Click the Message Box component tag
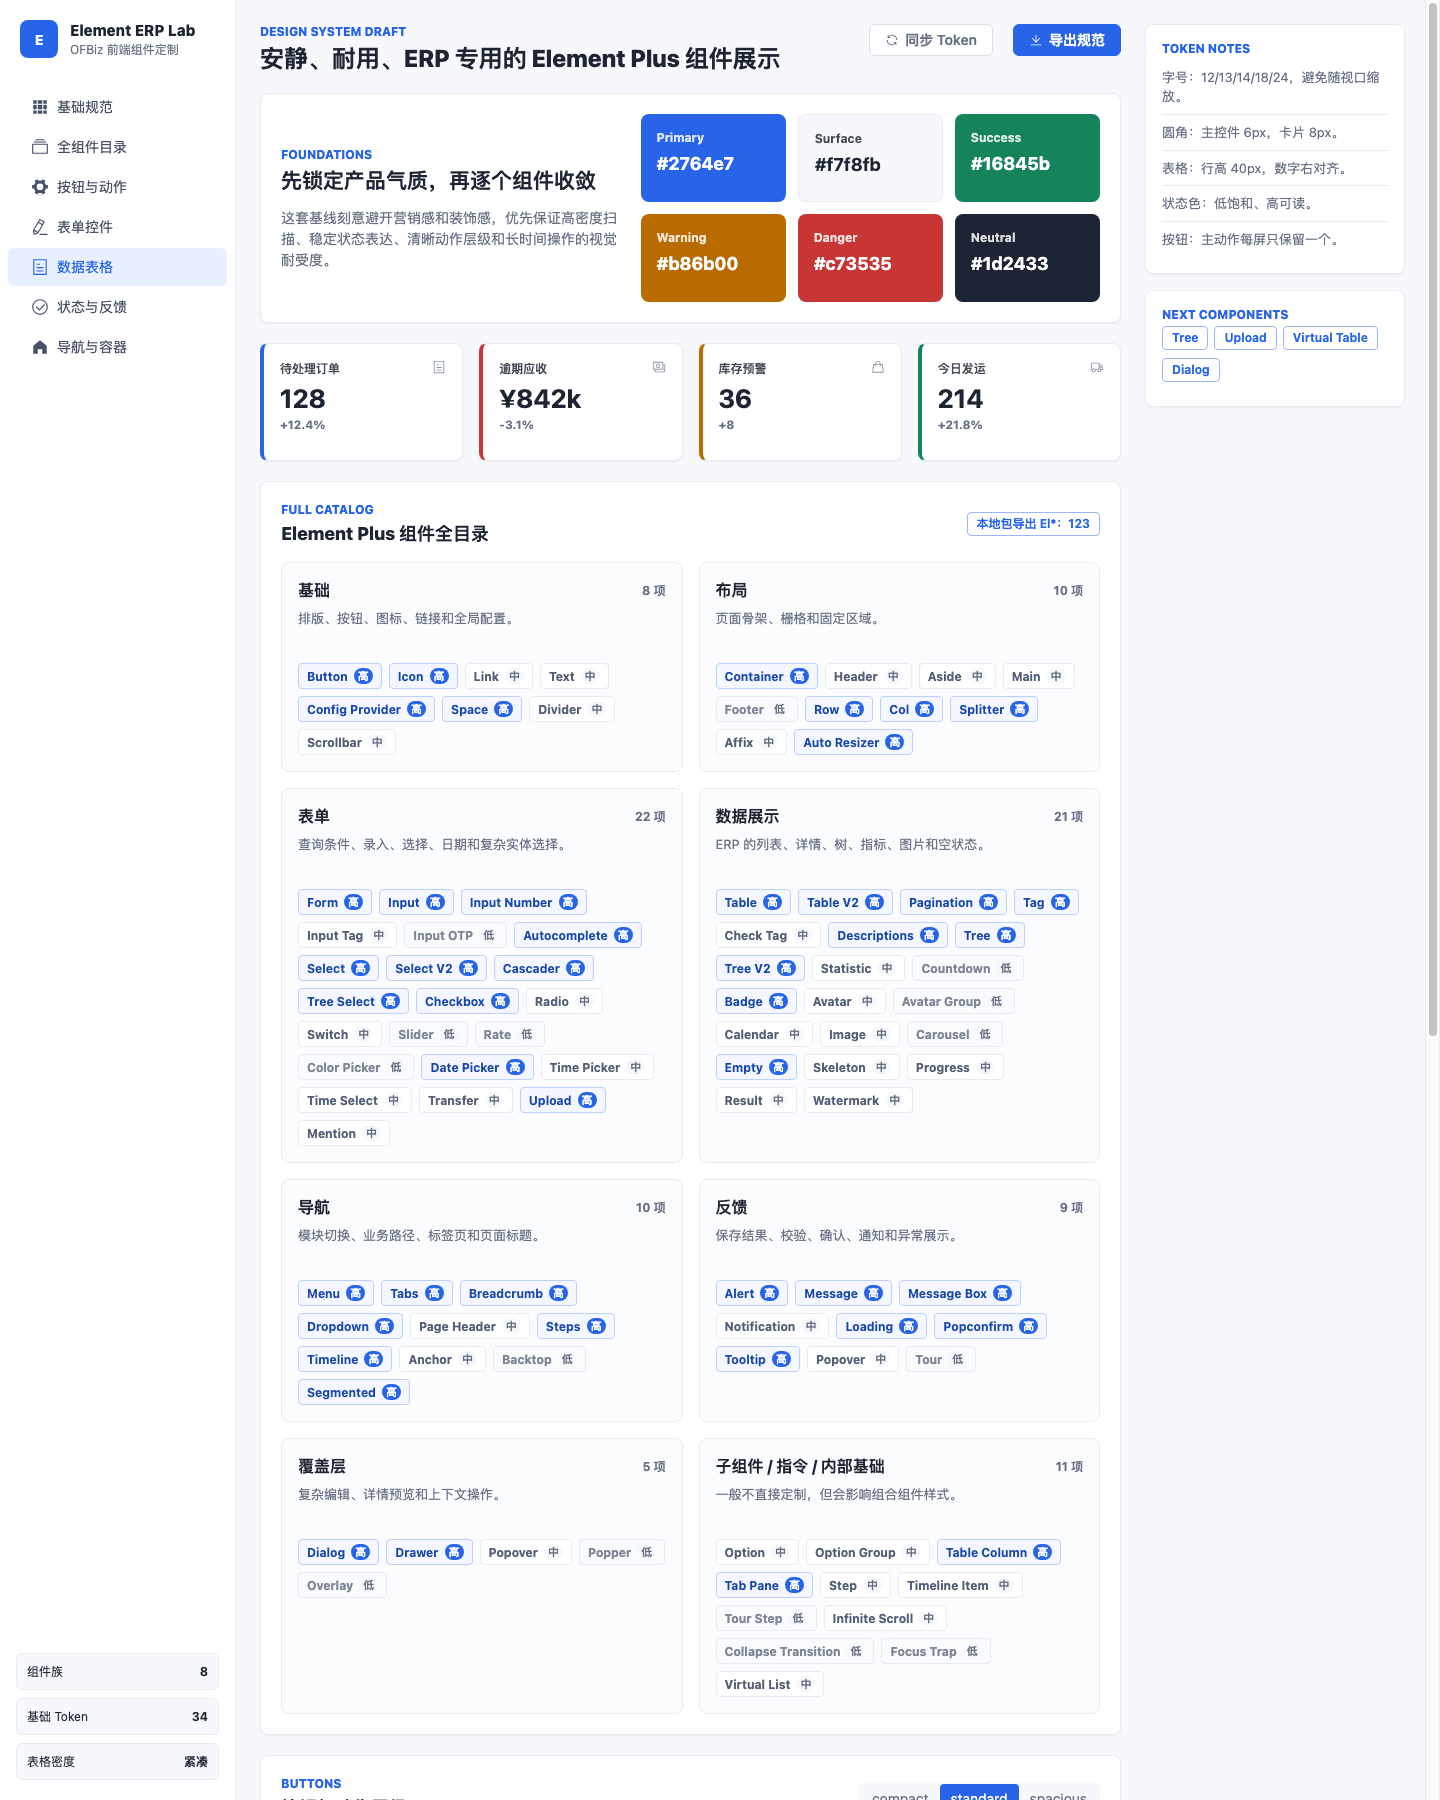Image resolution: width=1440 pixels, height=1800 pixels. click(960, 1294)
